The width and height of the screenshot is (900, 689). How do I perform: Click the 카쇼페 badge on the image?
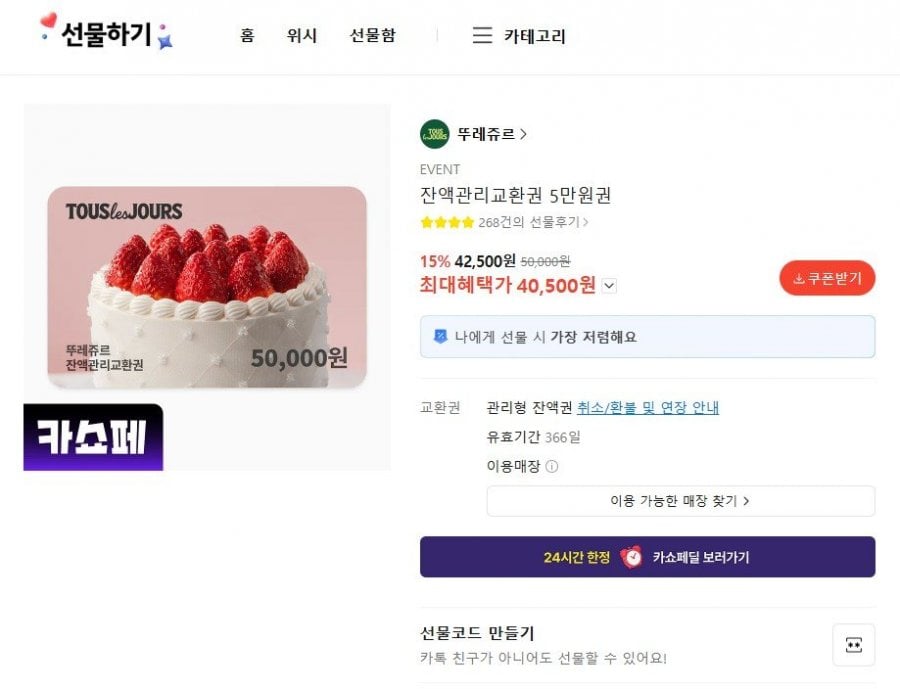tap(91, 435)
